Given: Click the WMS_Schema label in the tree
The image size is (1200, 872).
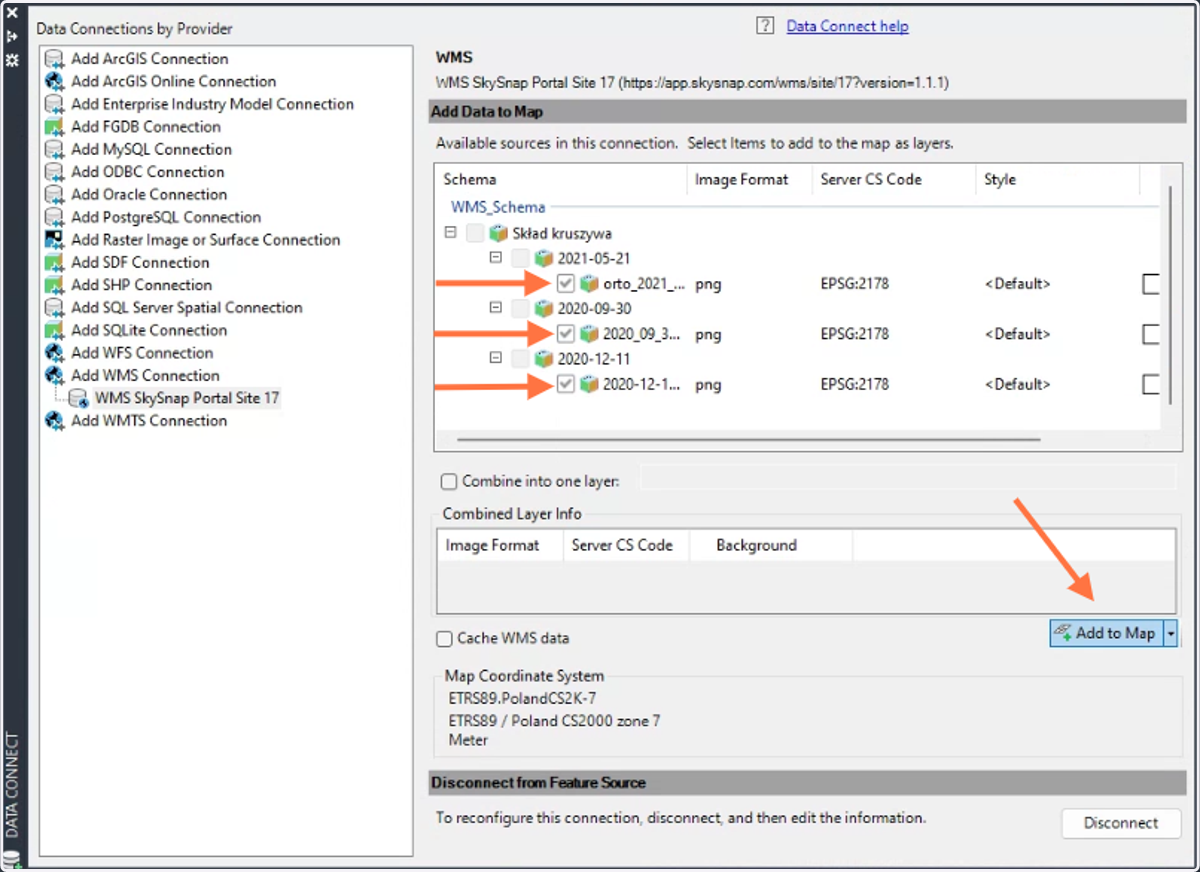Looking at the screenshot, I should pyautogui.click(x=498, y=207).
